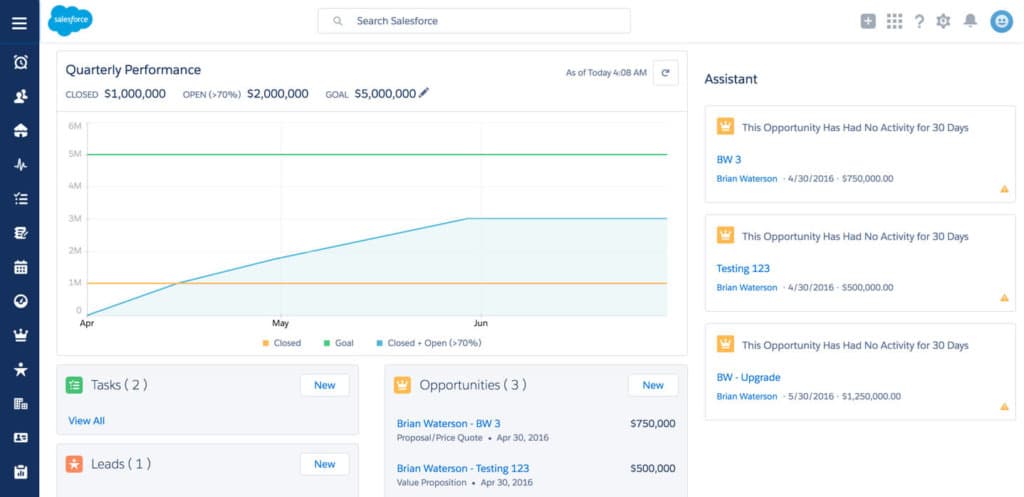
Task: Open the help question mark icon
Action: click(x=919, y=22)
